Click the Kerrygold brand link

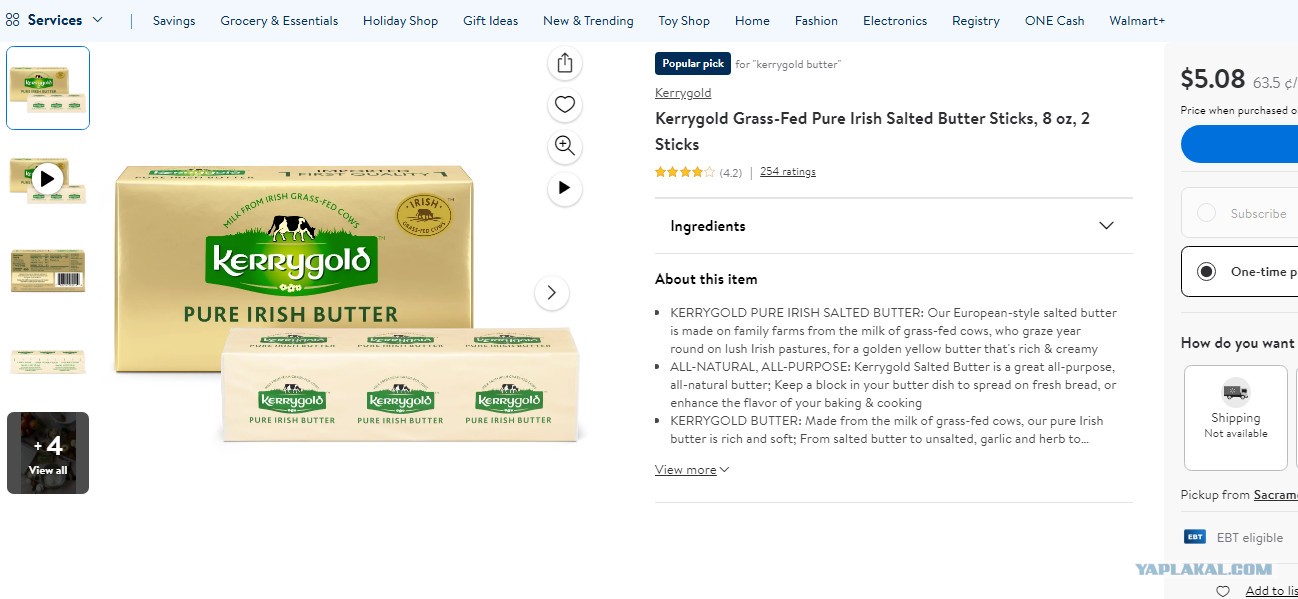point(683,93)
